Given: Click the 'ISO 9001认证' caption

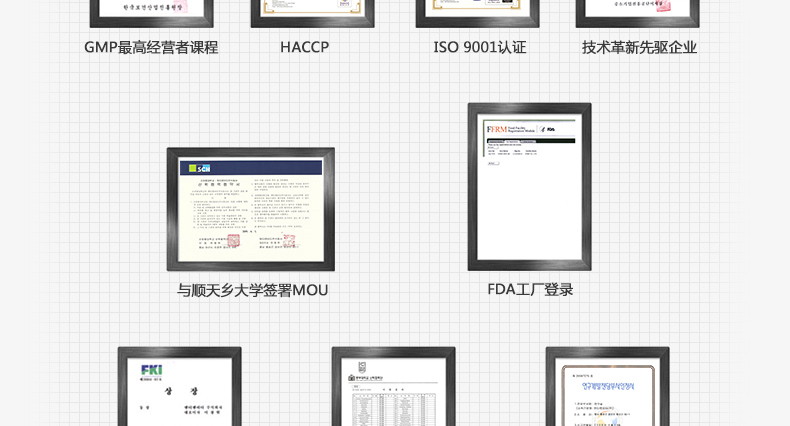Looking at the screenshot, I should click(479, 47).
